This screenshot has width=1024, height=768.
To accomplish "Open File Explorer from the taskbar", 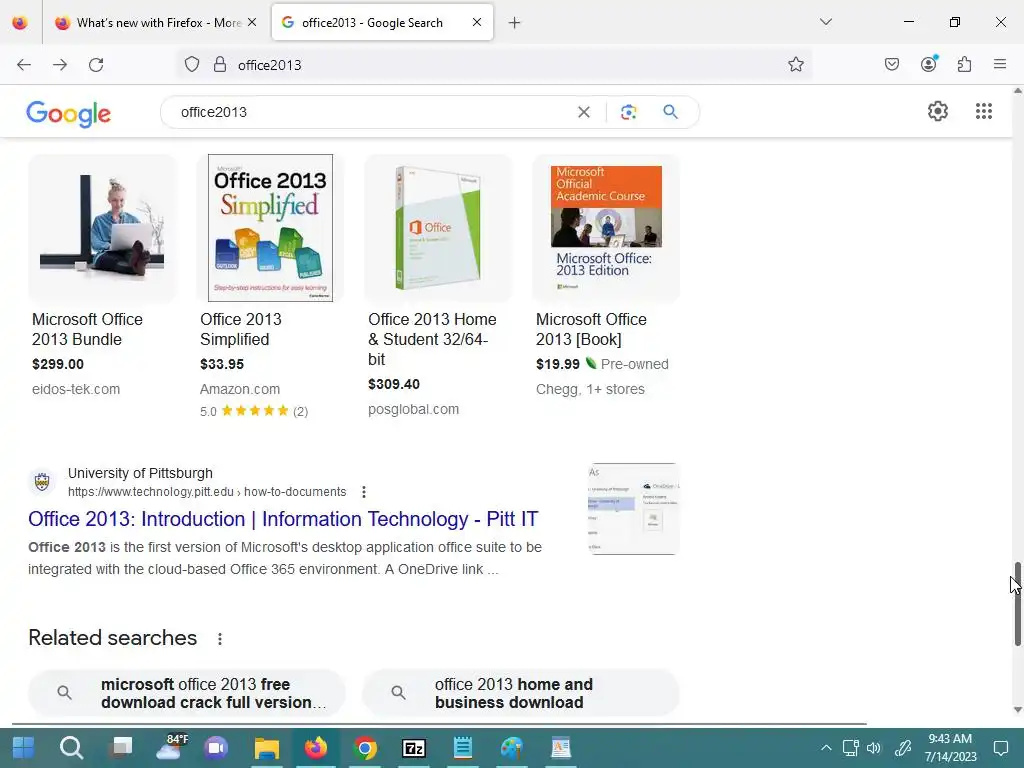I will pos(266,748).
